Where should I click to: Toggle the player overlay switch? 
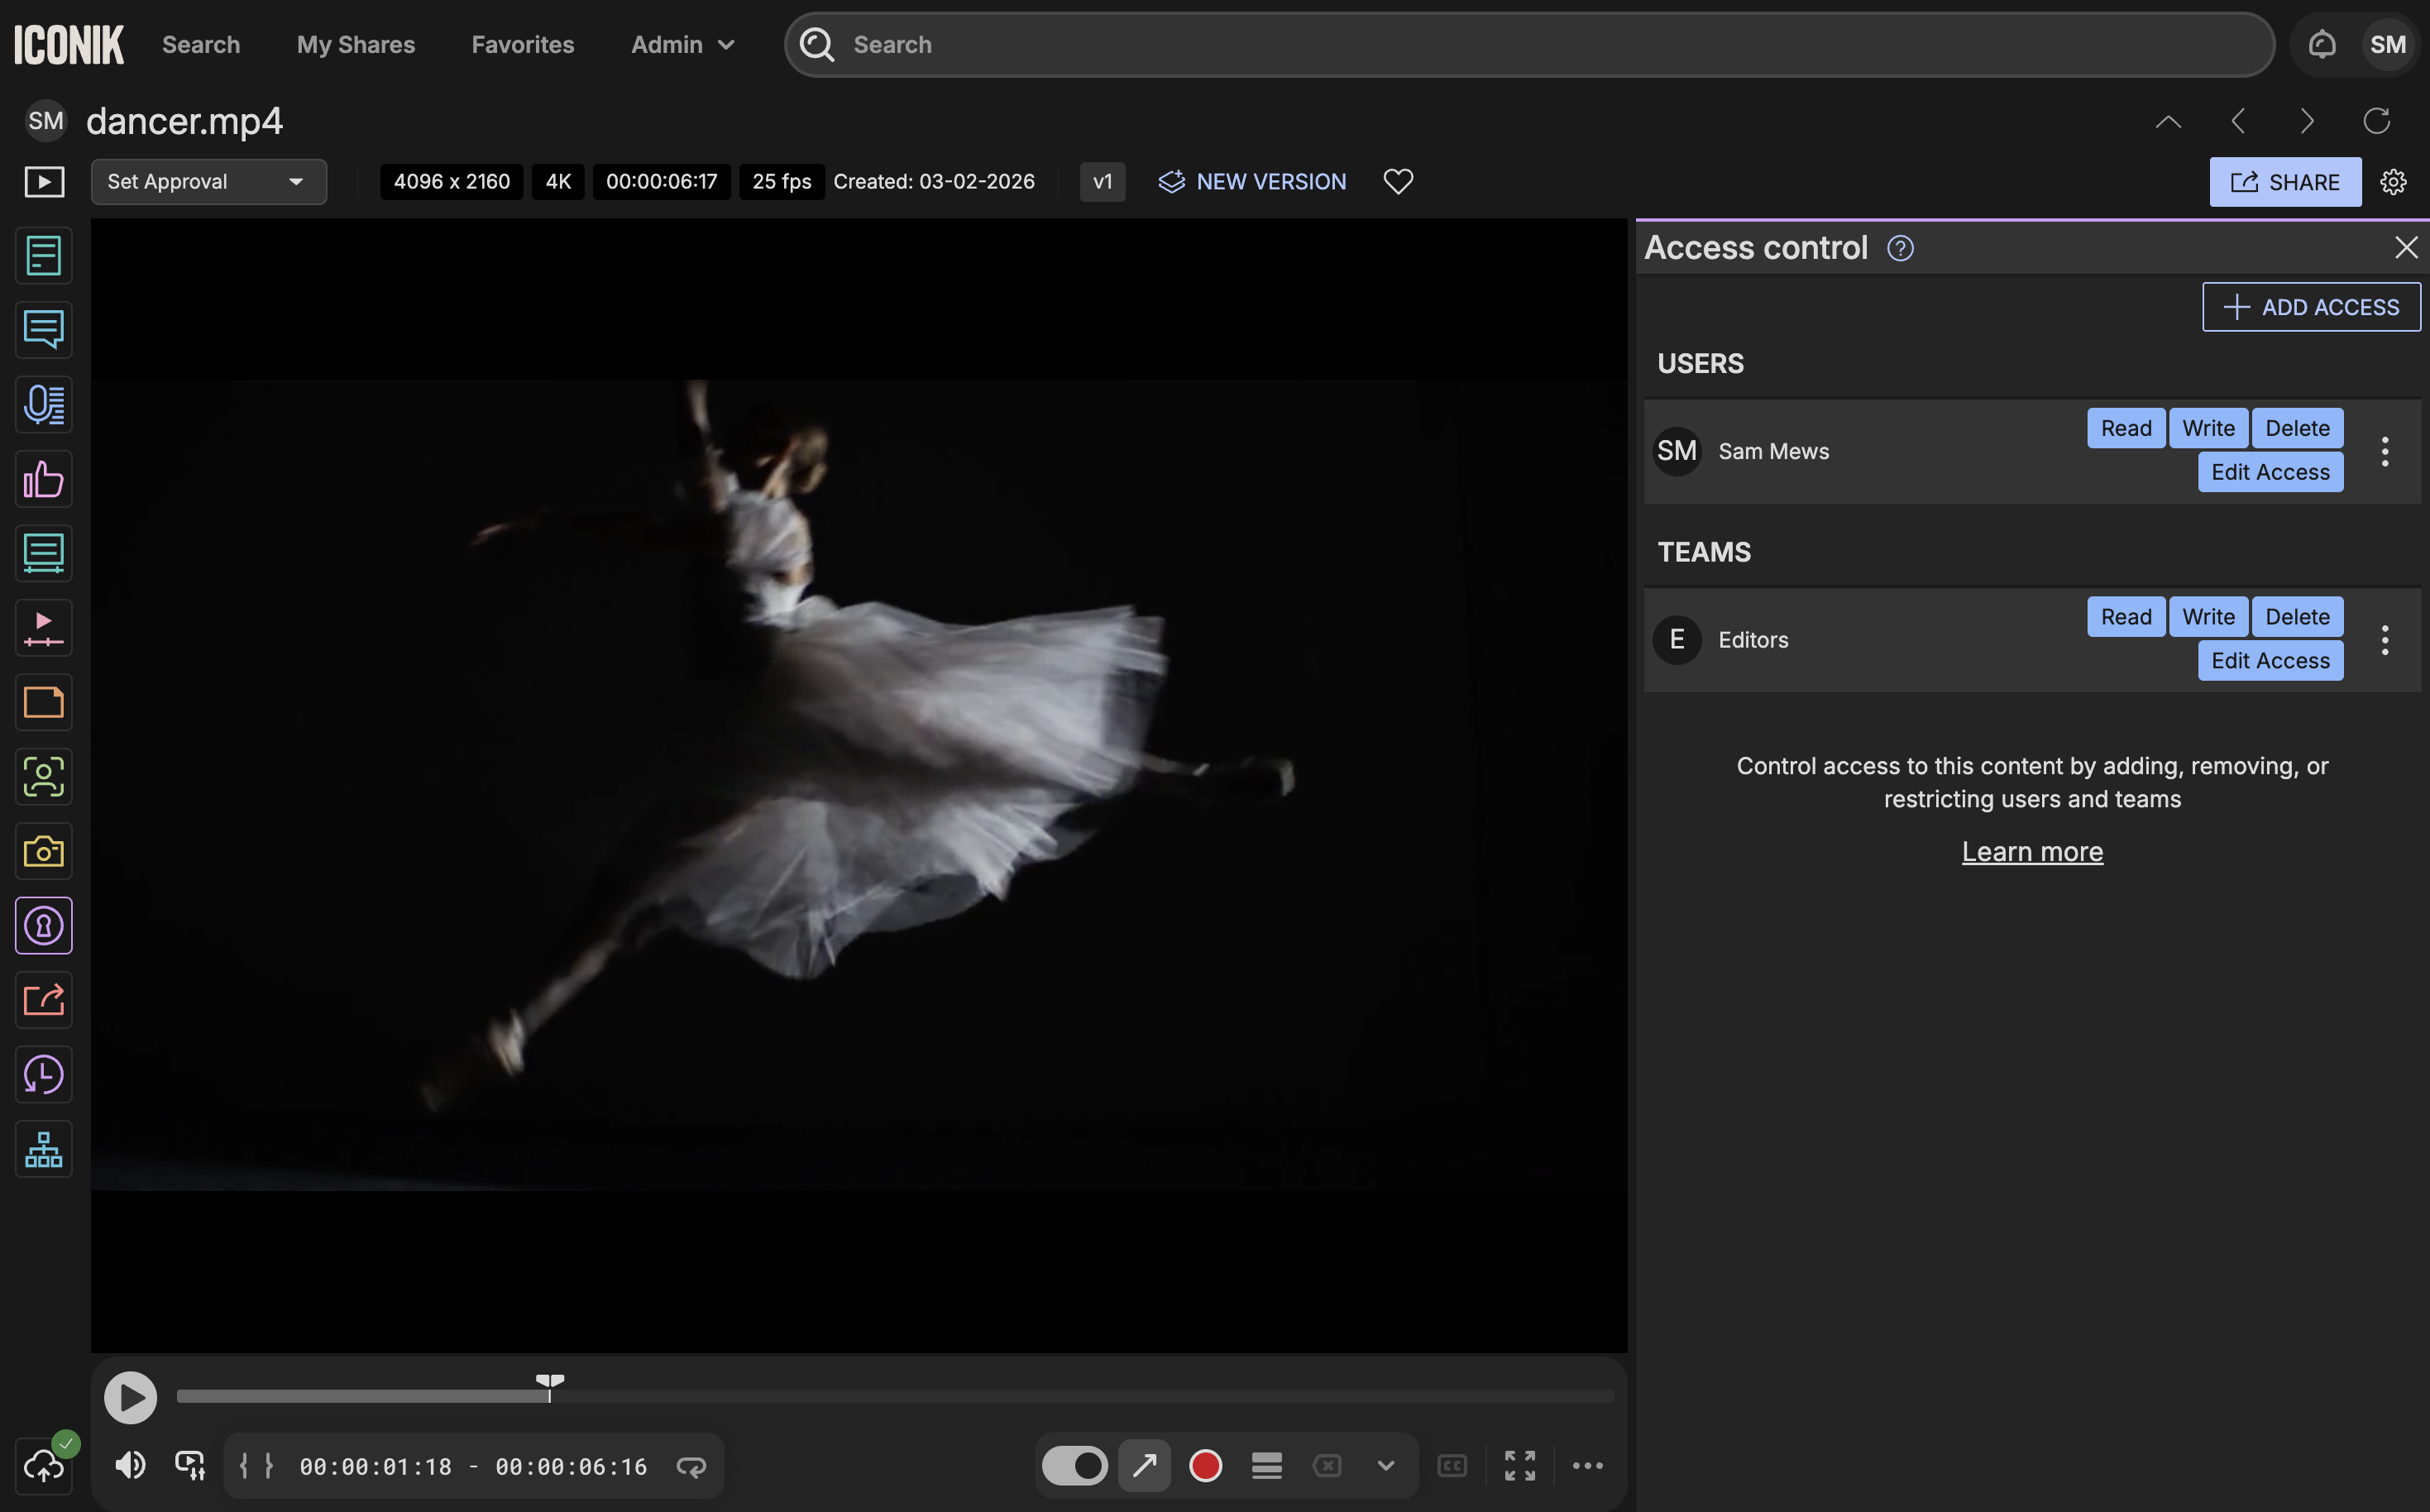point(1074,1466)
